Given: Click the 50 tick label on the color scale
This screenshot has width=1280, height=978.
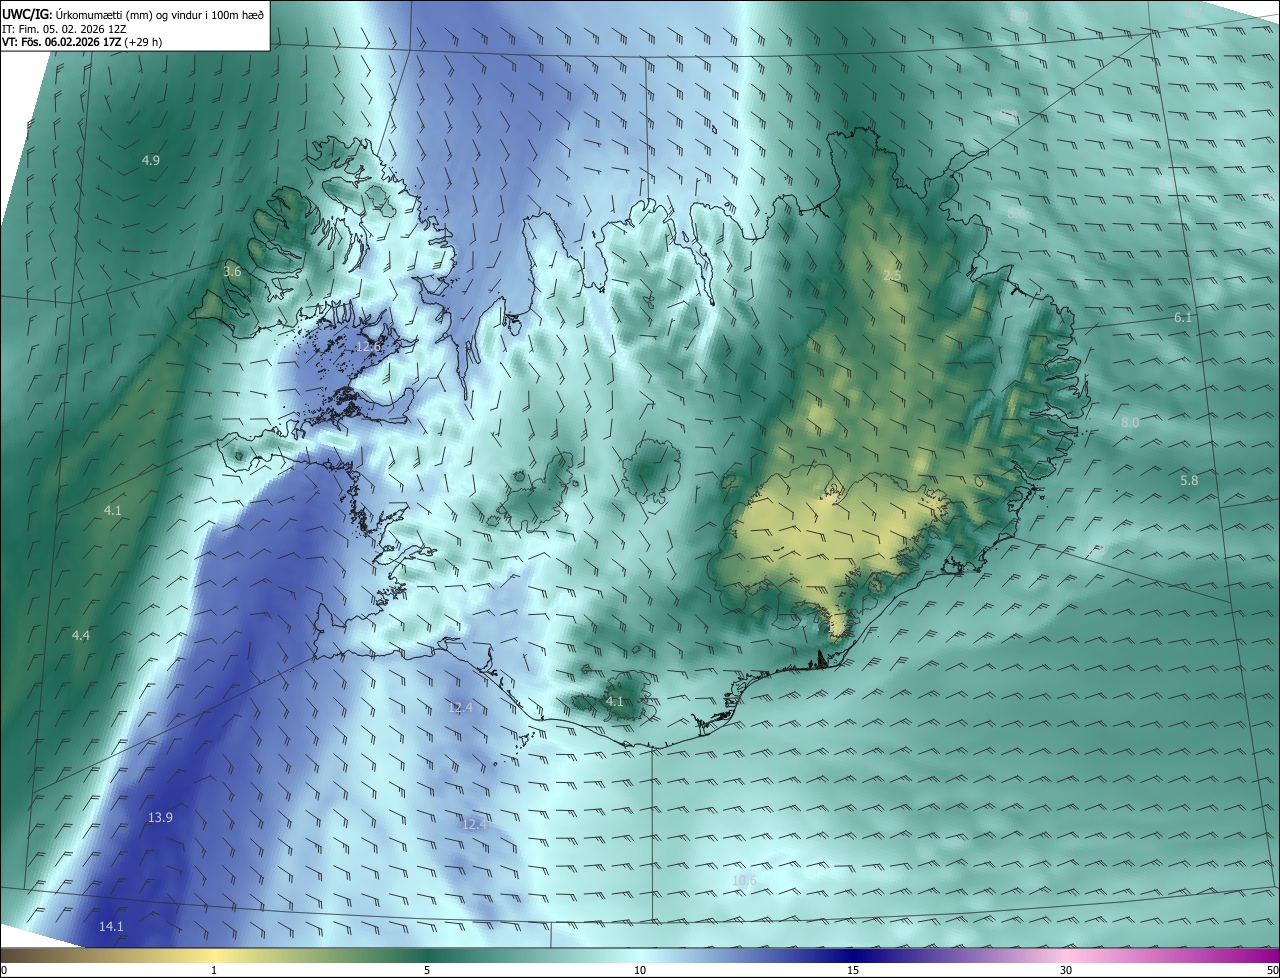Looking at the screenshot, I should coord(1272,970).
